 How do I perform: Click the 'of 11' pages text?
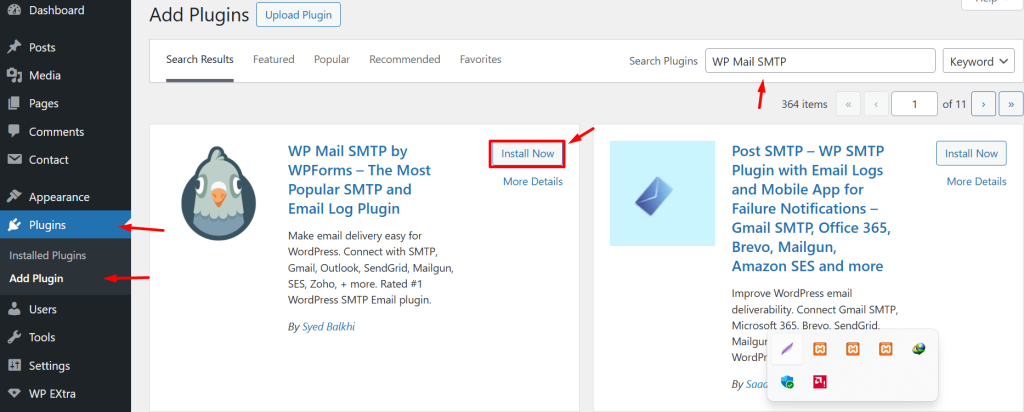954,104
